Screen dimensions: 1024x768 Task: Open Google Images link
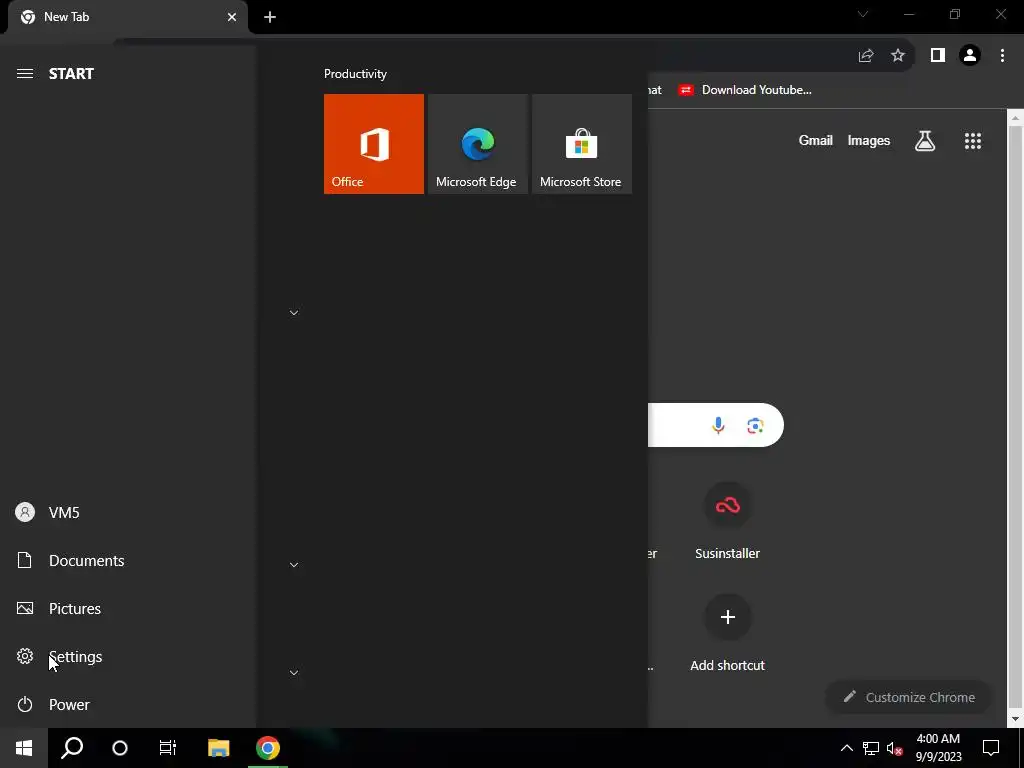[x=869, y=140]
